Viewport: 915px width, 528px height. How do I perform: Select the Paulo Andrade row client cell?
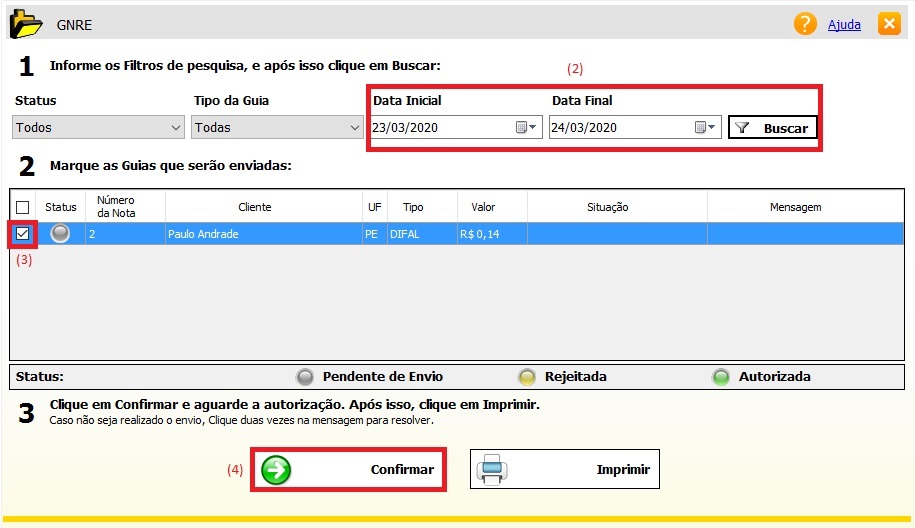pyautogui.click(x=254, y=234)
